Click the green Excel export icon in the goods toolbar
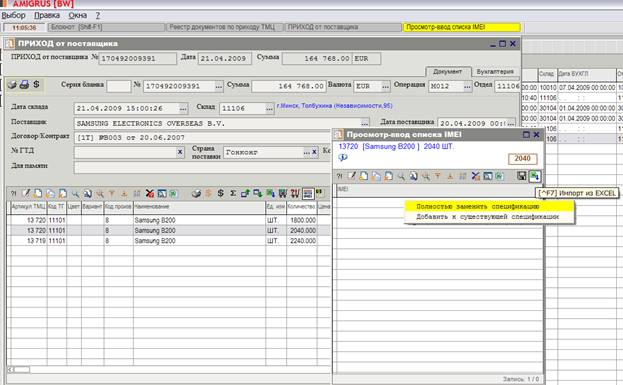The height and width of the screenshot is (385, 623). [173, 193]
